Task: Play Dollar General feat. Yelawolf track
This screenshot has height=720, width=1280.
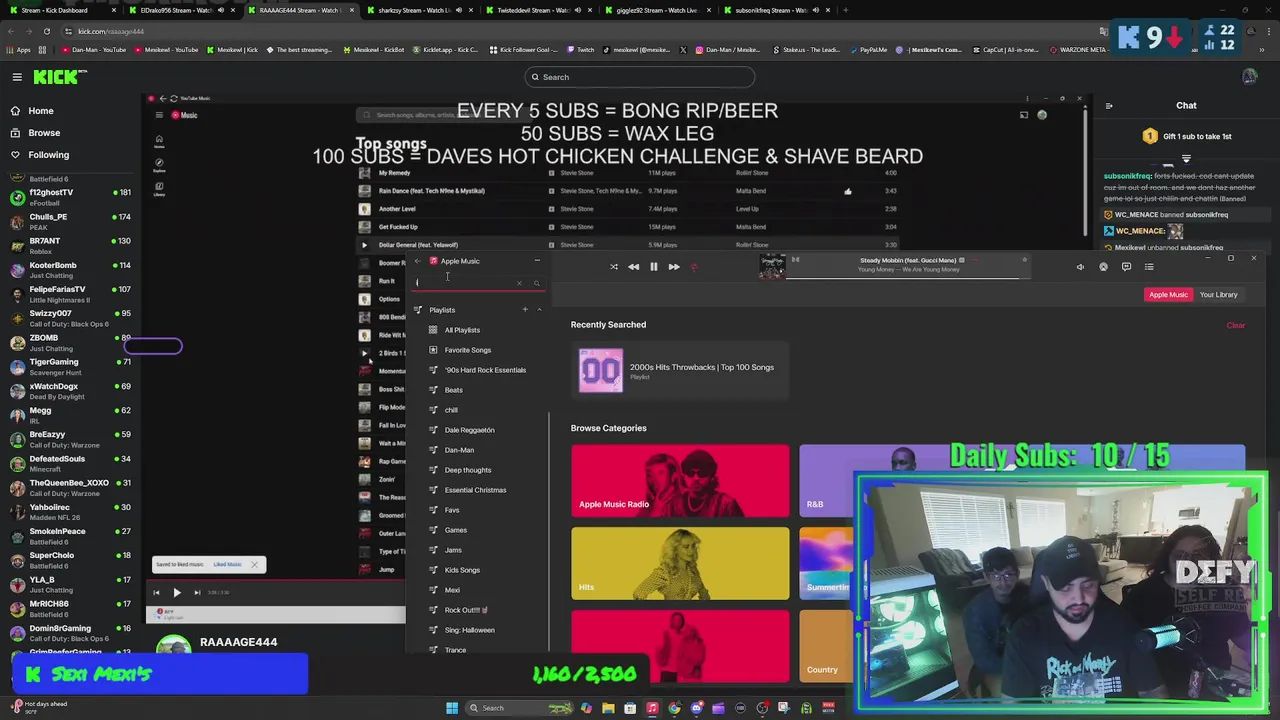Action: tap(364, 245)
